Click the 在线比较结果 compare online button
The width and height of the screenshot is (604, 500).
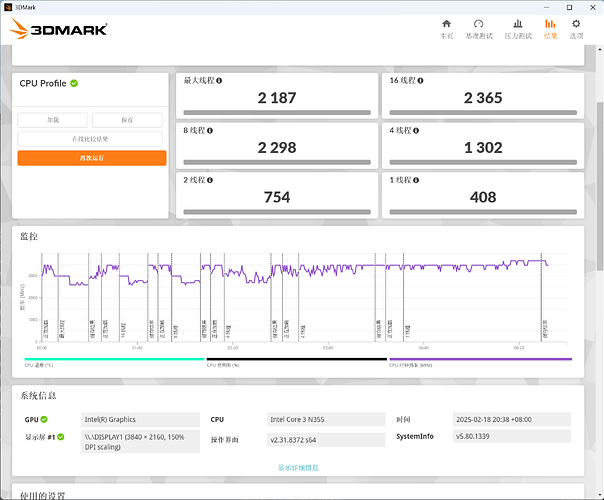click(x=92, y=139)
